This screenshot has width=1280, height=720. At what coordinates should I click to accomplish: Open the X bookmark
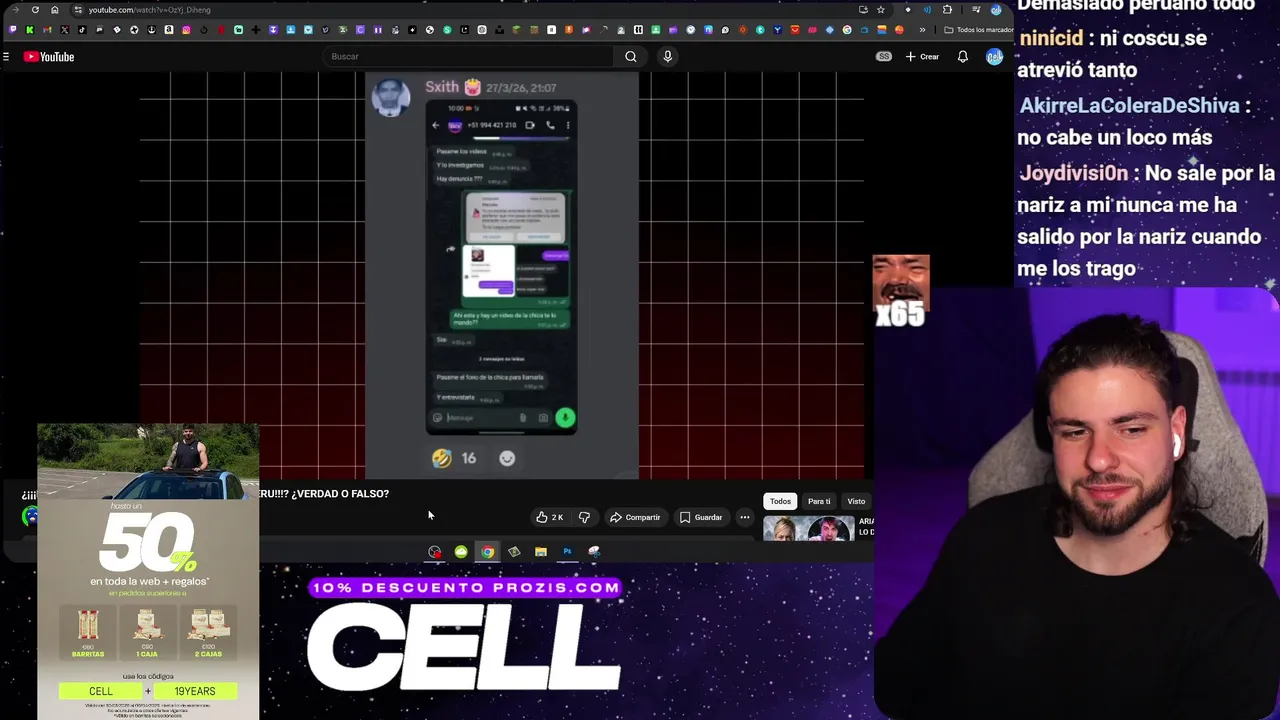pos(64,30)
